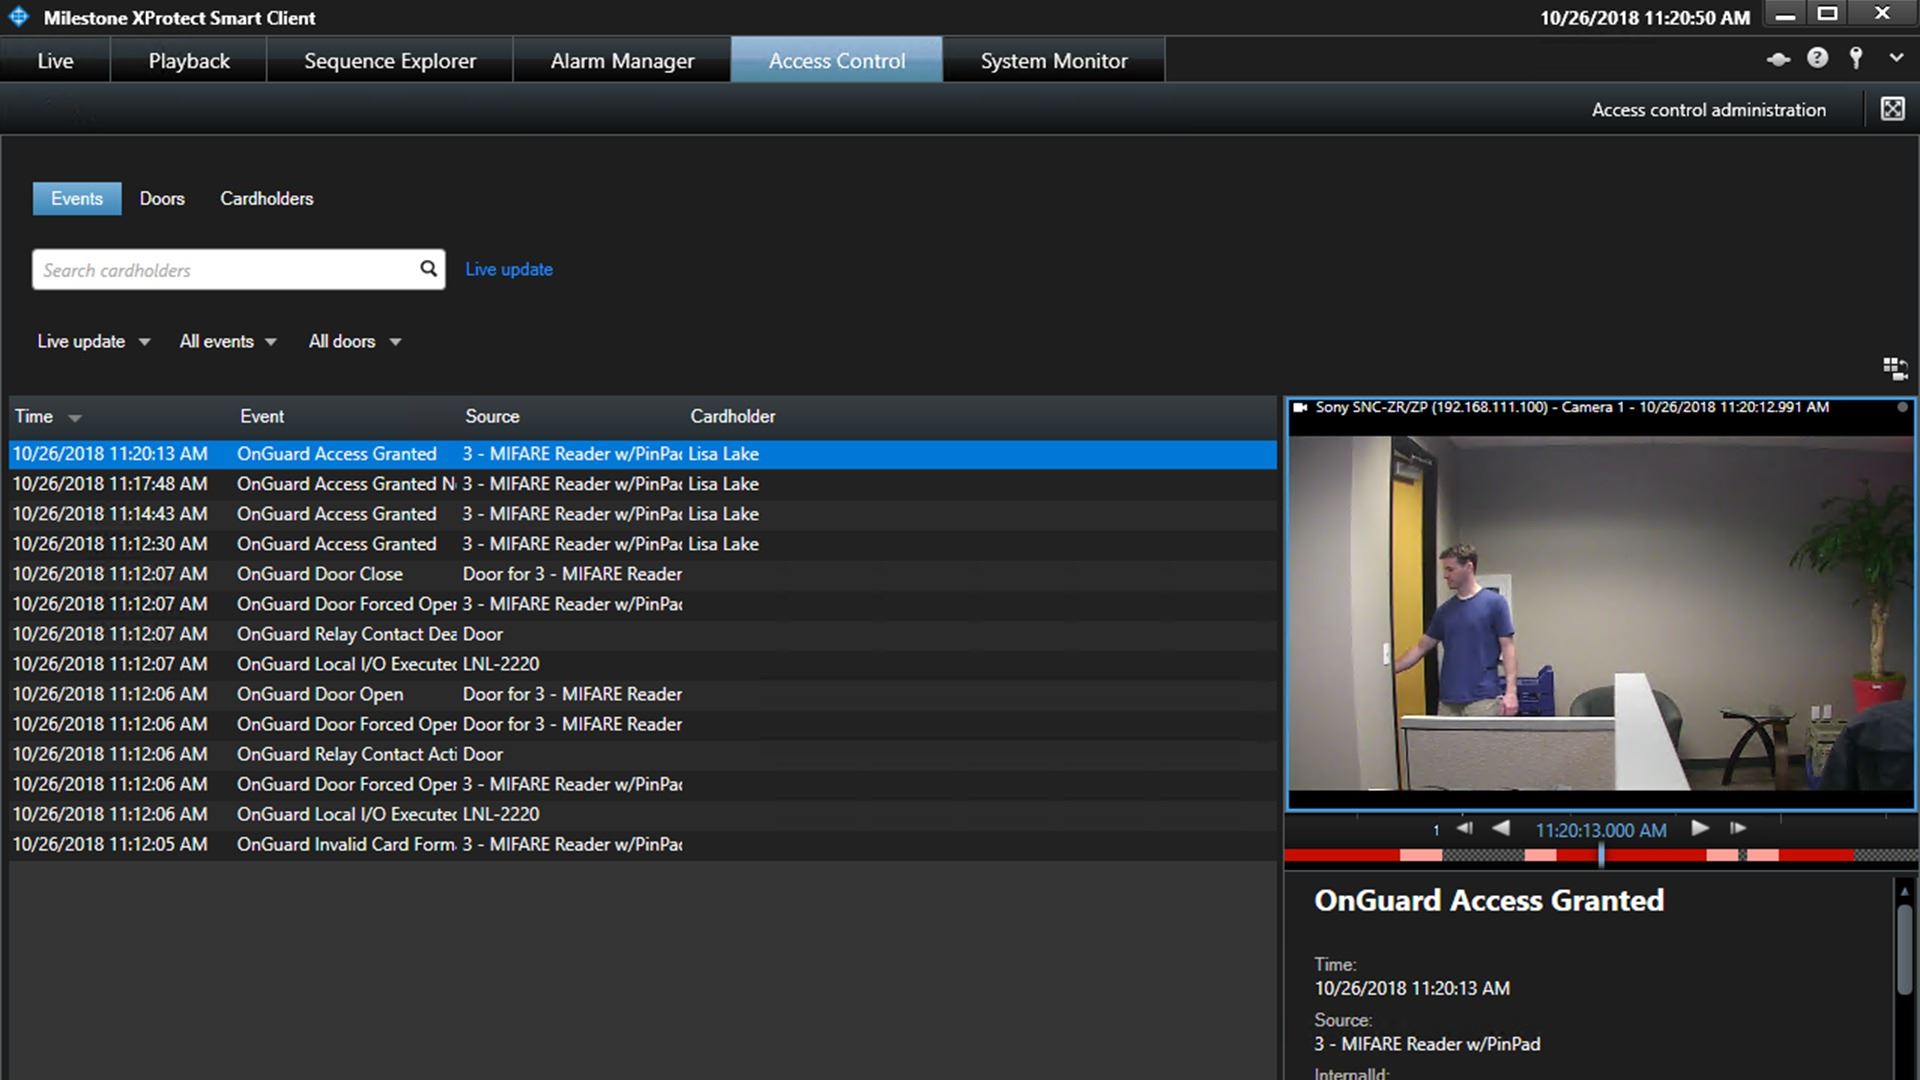
Task: Sort by the Time column header
Action: click(47, 416)
